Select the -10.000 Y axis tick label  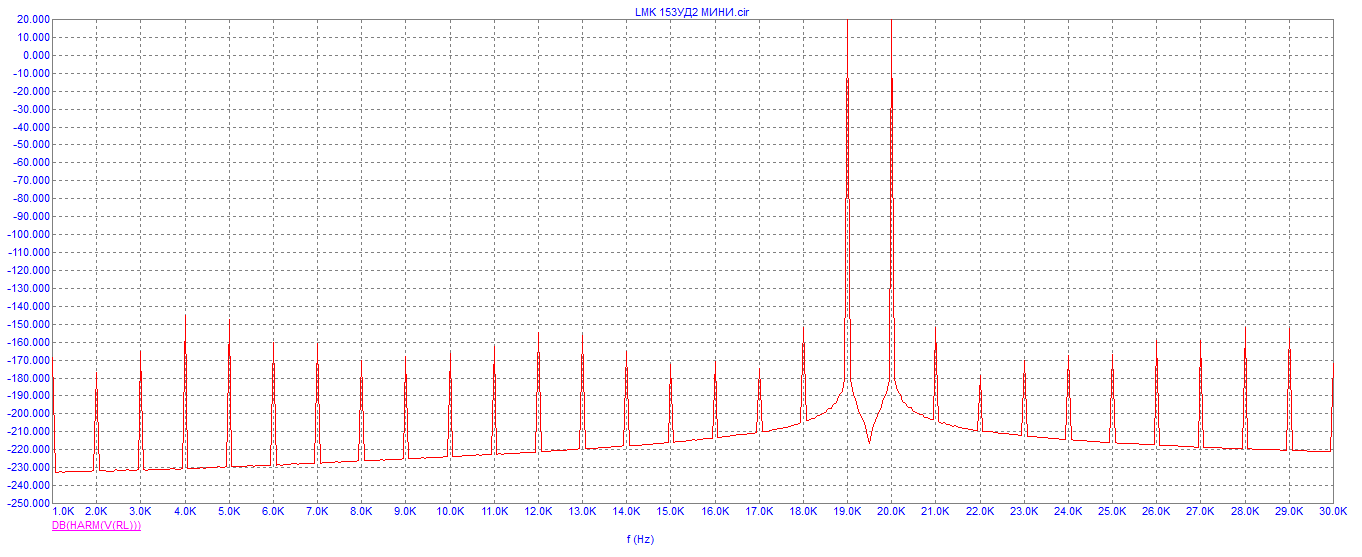tap(32, 74)
